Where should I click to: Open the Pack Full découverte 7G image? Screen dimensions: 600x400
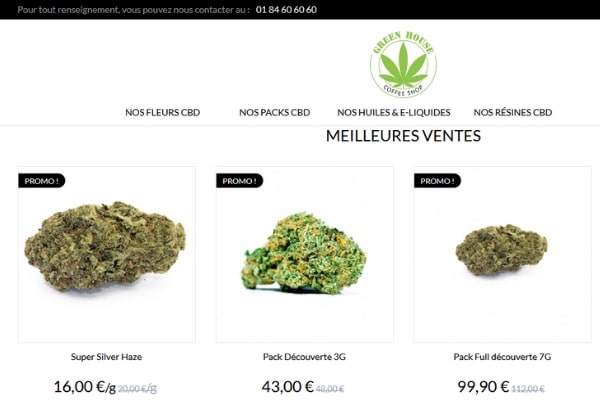coord(502,255)
